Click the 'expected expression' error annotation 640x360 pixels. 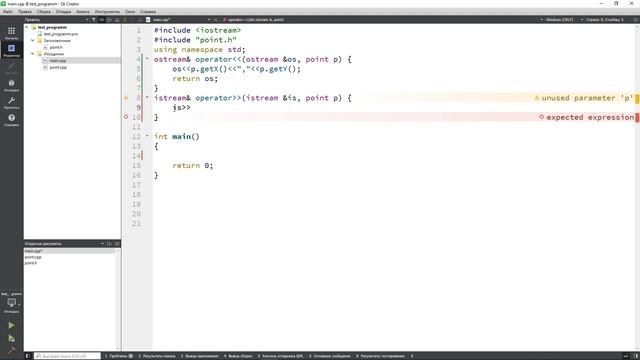(x=586, y=117)
